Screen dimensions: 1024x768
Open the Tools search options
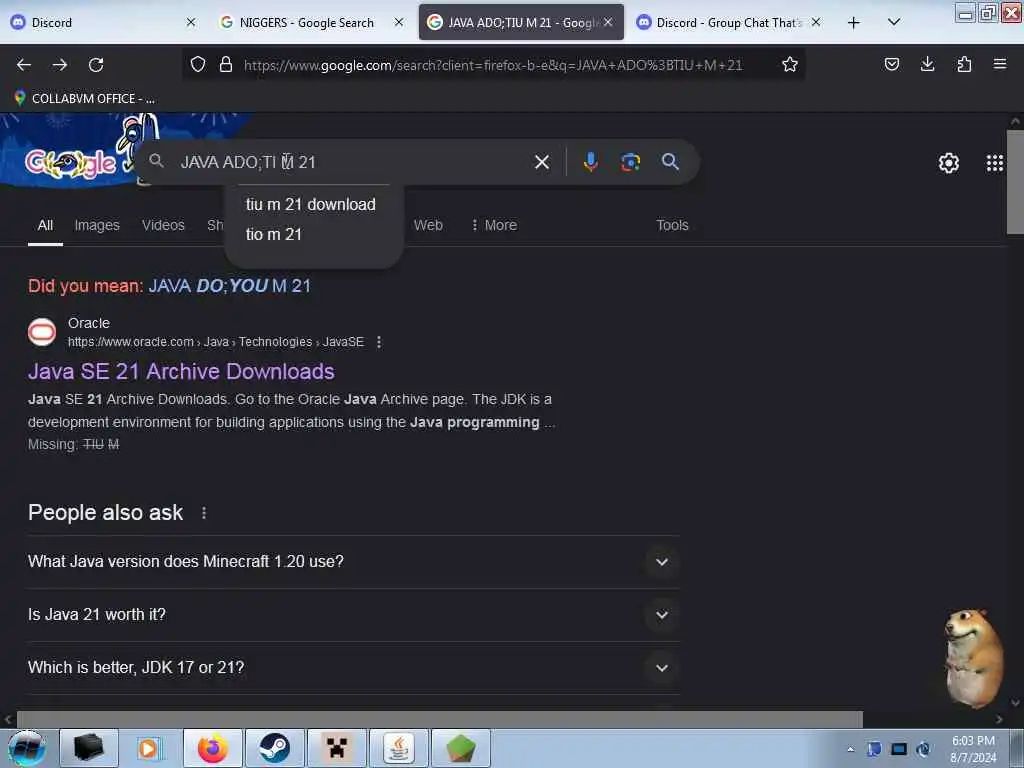(672, 225)
